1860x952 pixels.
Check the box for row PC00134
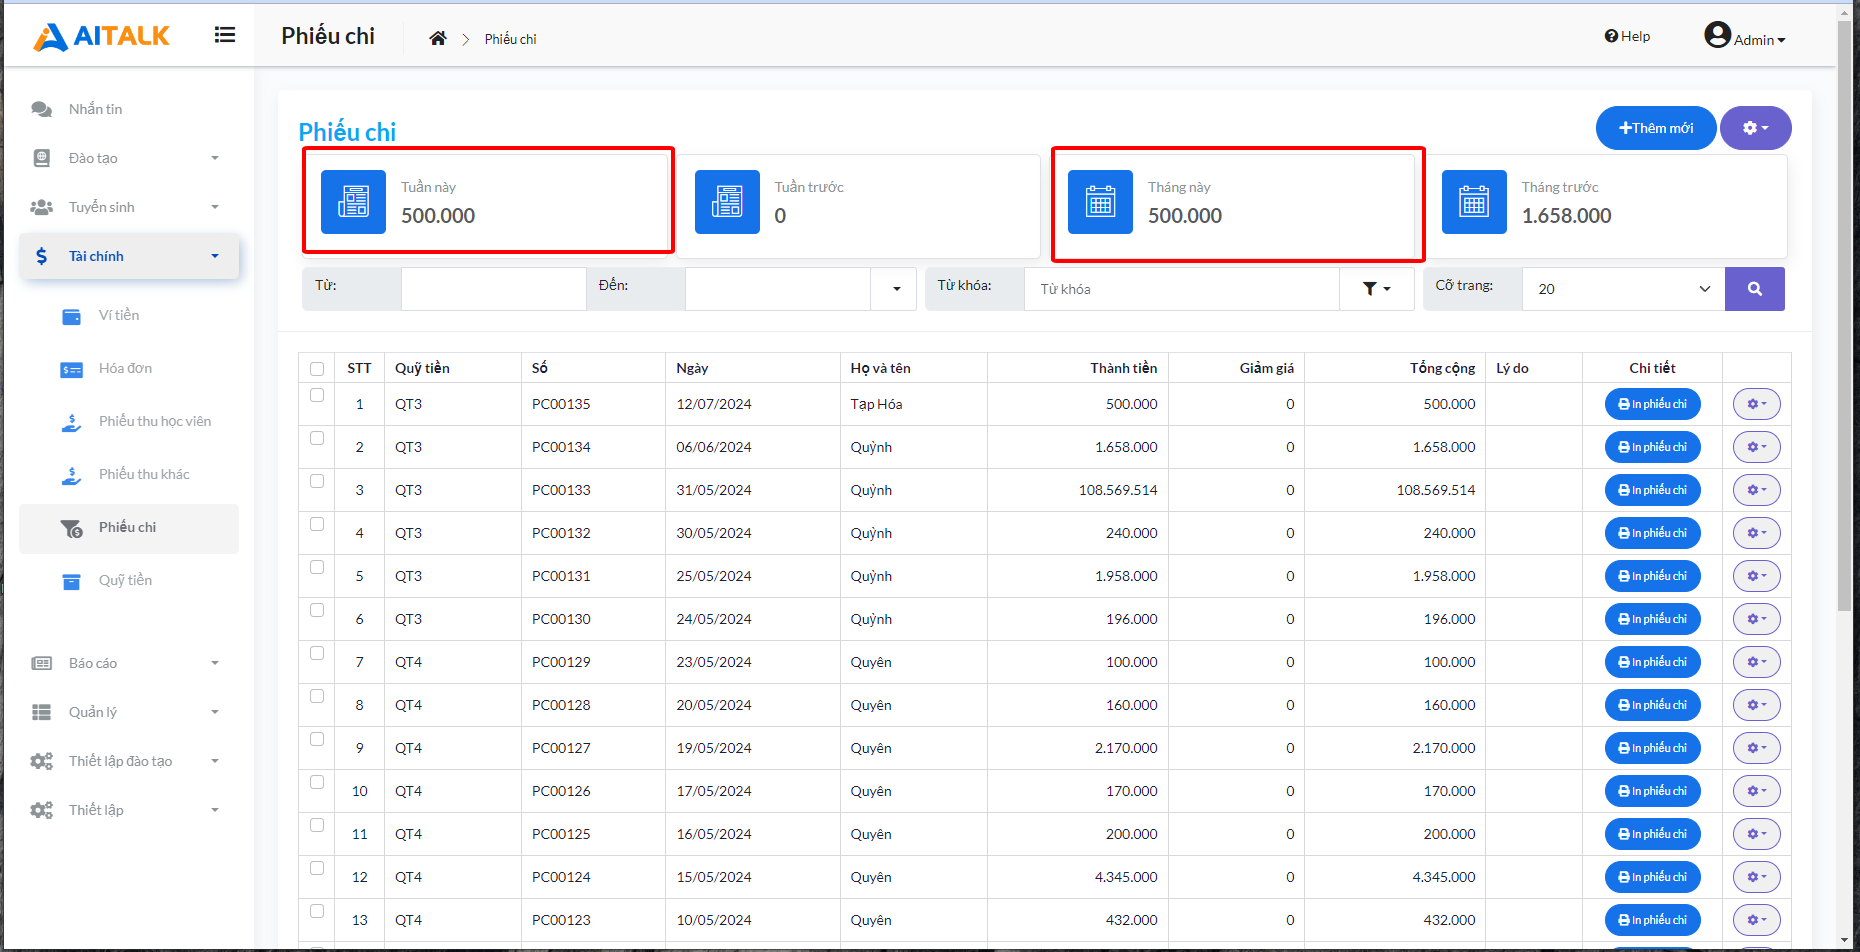click(317, 438)
